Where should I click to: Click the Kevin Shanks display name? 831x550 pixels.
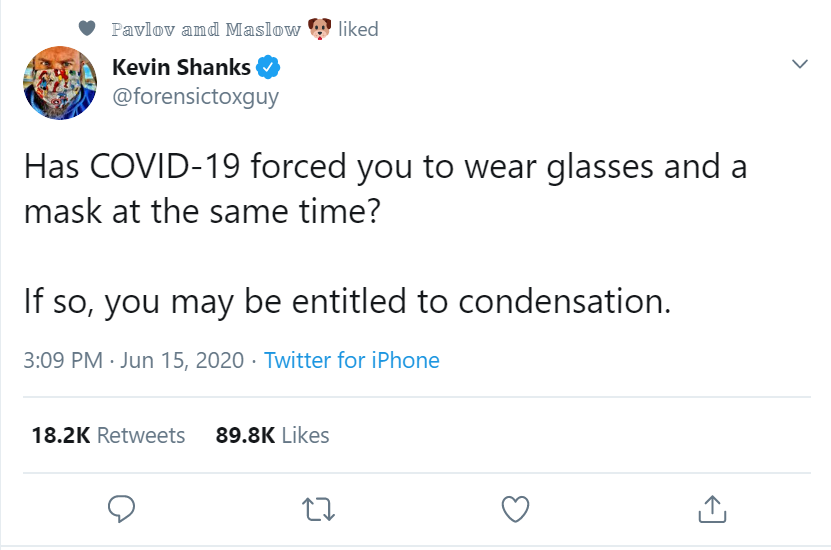(x=181, y=69)
